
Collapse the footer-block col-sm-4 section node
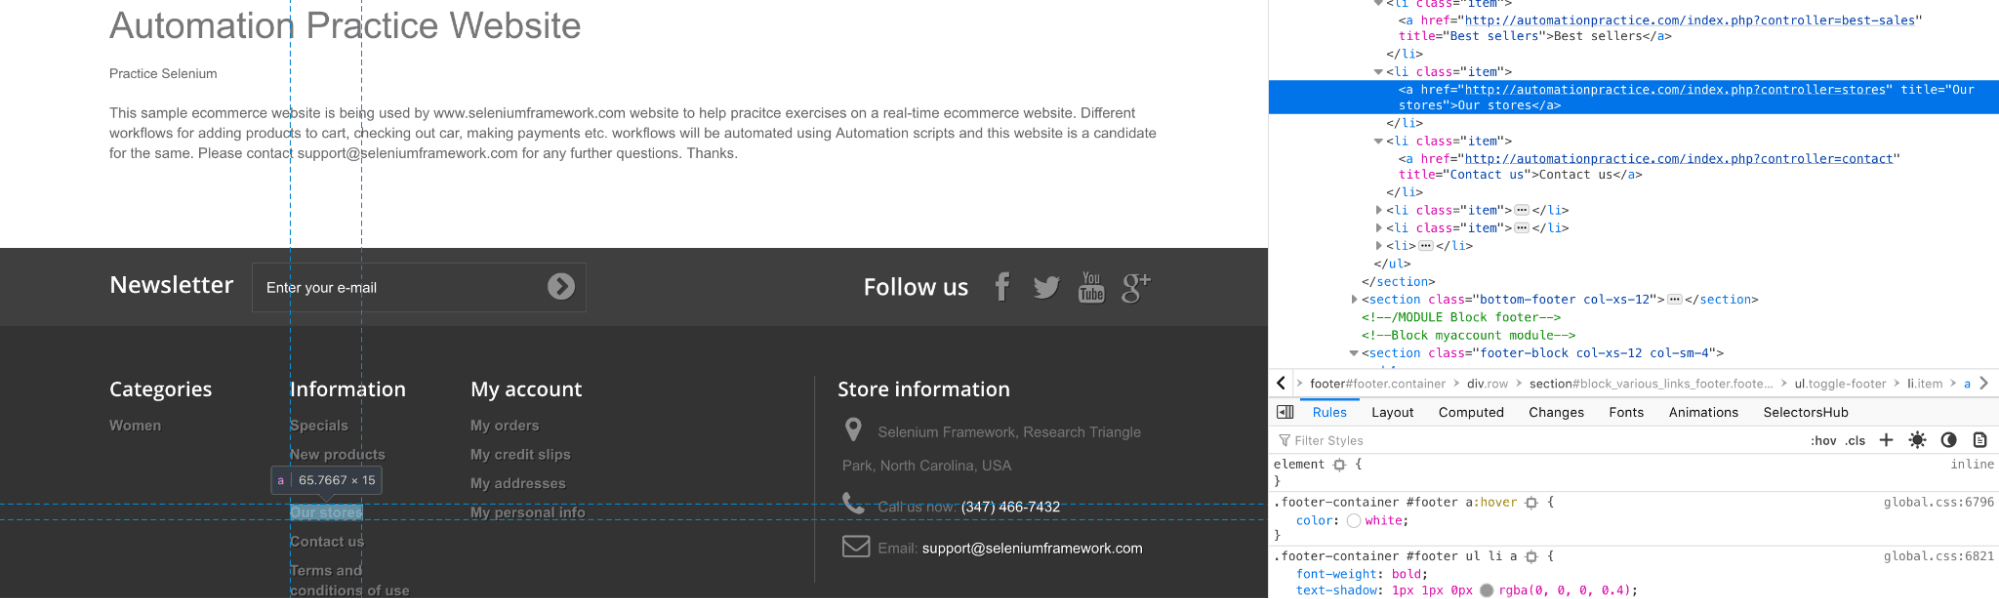(1354, 353)
